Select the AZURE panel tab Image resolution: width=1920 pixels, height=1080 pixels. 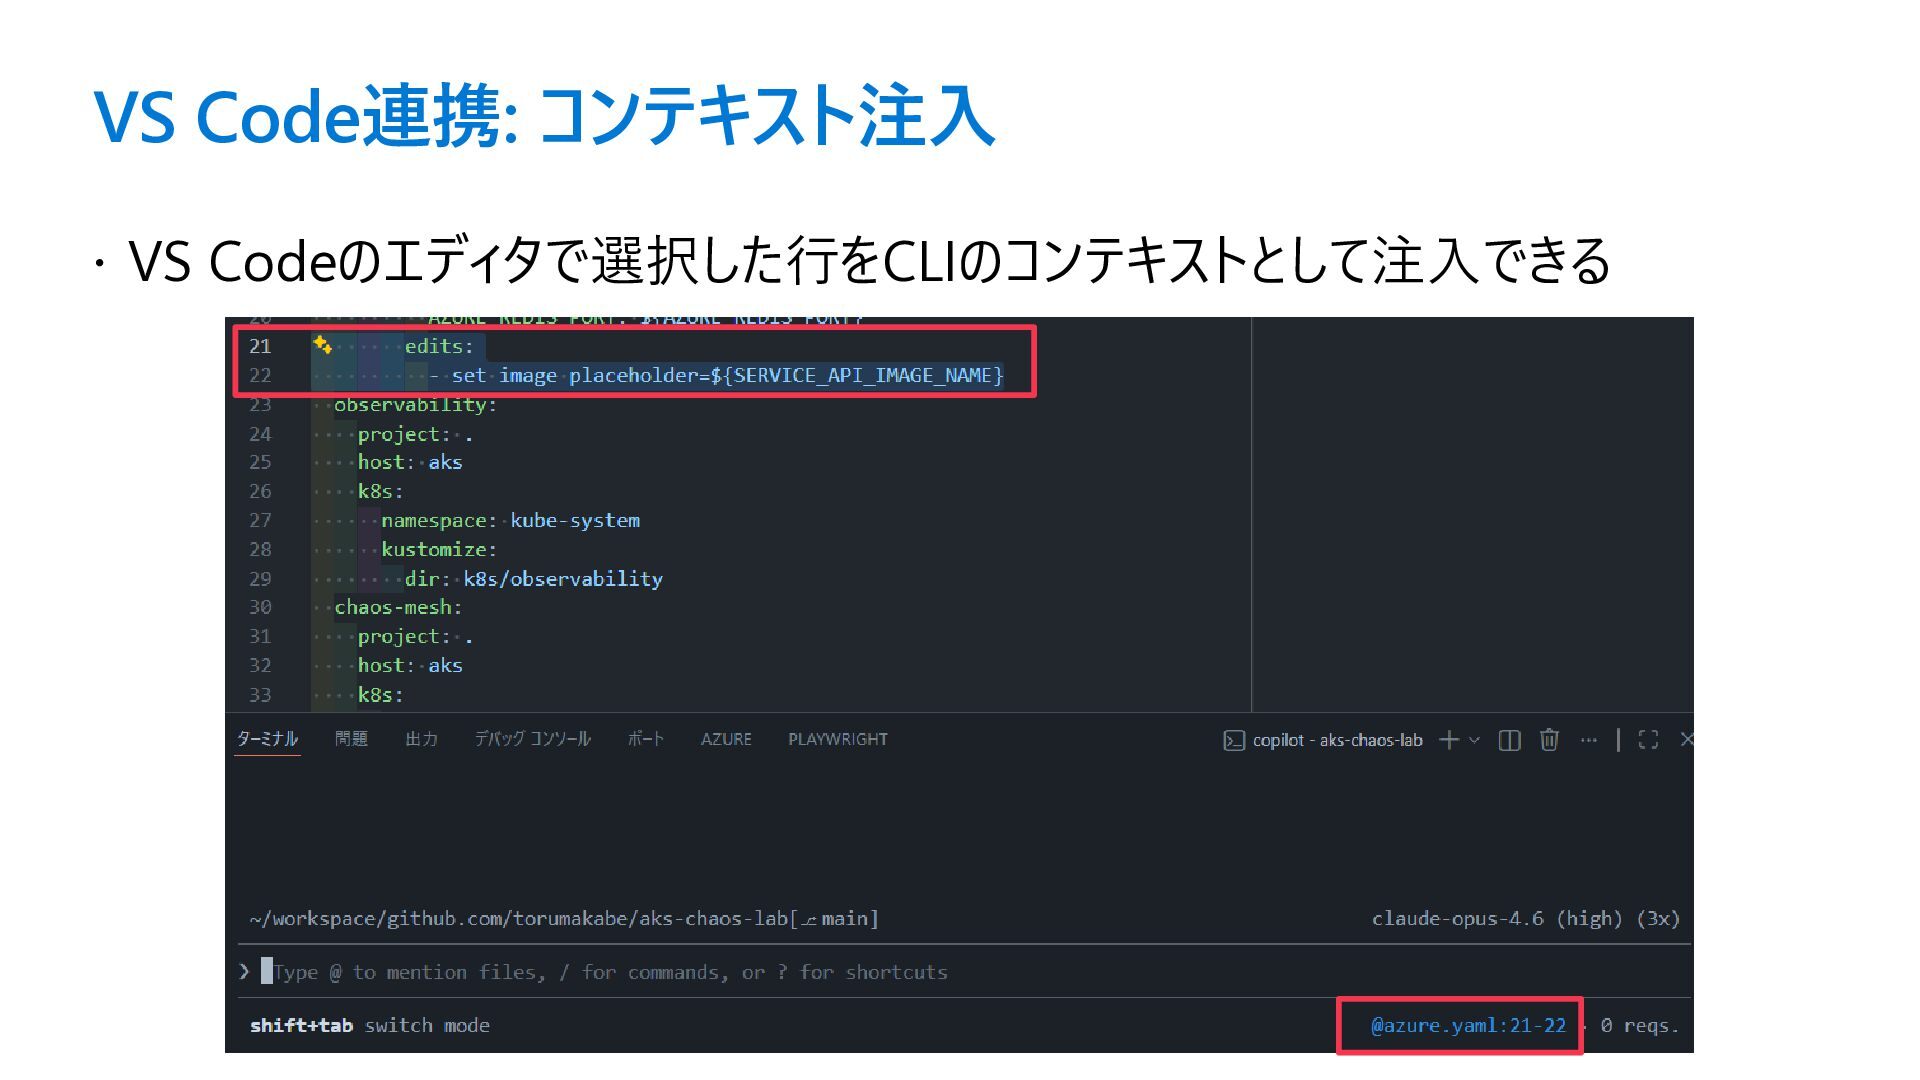(726, 739)
